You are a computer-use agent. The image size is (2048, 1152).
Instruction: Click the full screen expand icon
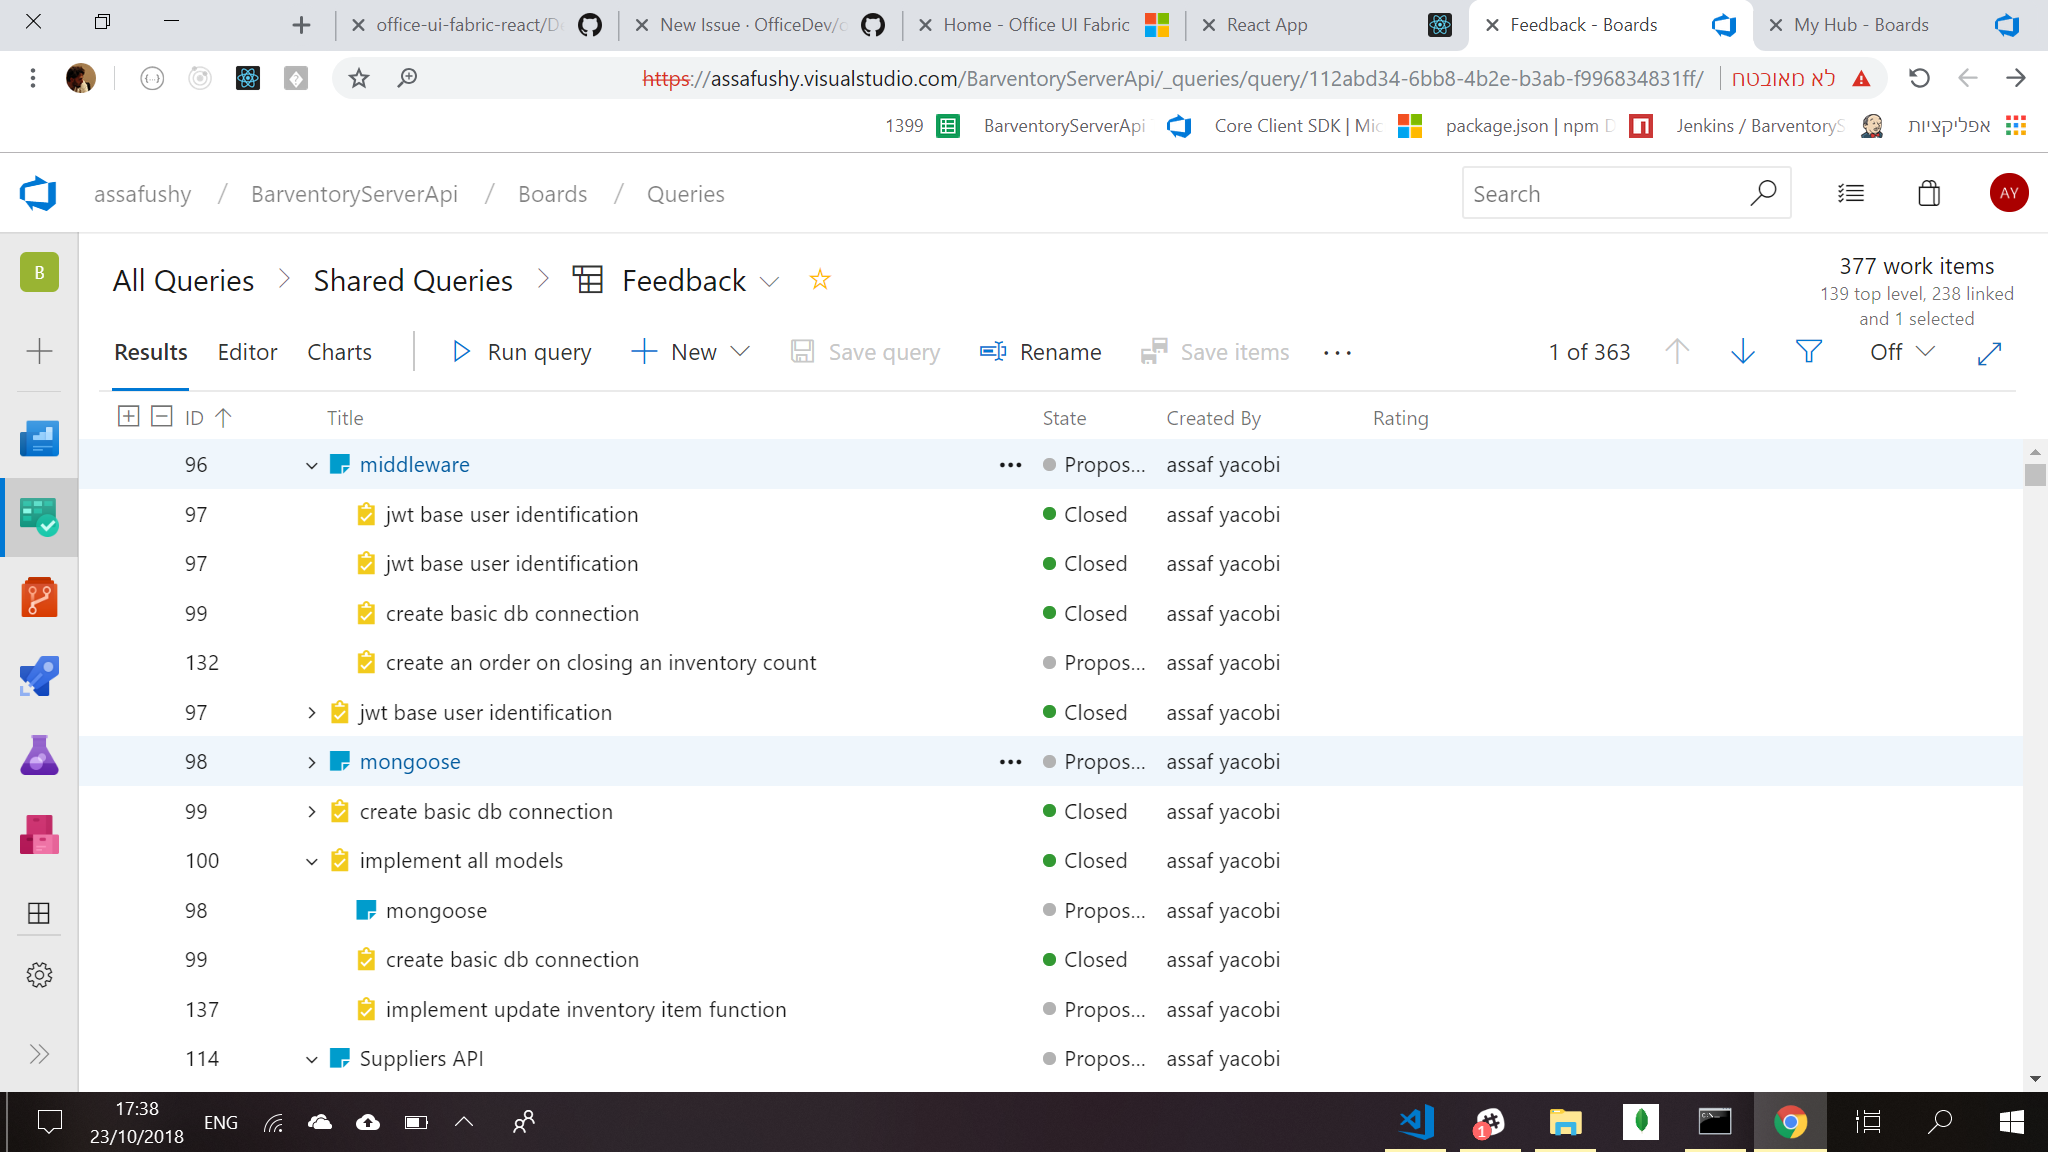pos(1990,353)
